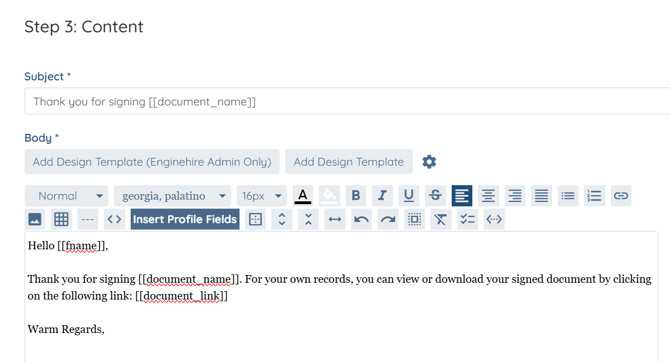670x362 pixels.
Task: Click the Add Design Template button
Action: click(349, 162)
